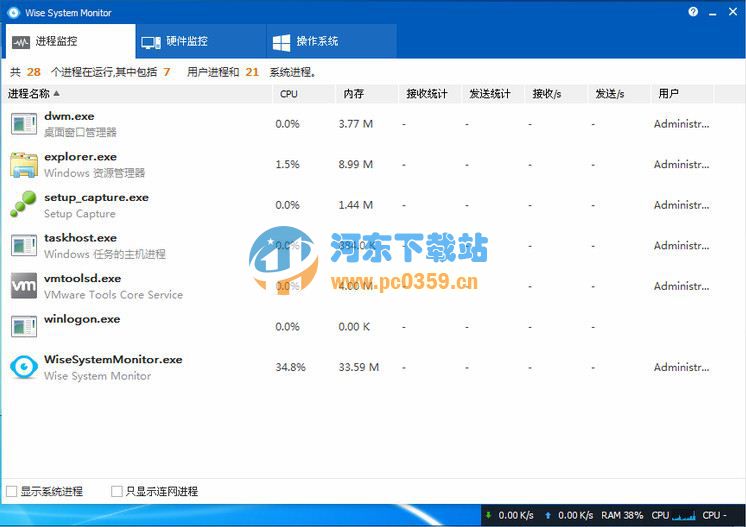Select the WiseSystemMonitor.exe process name

coord(113,360)
